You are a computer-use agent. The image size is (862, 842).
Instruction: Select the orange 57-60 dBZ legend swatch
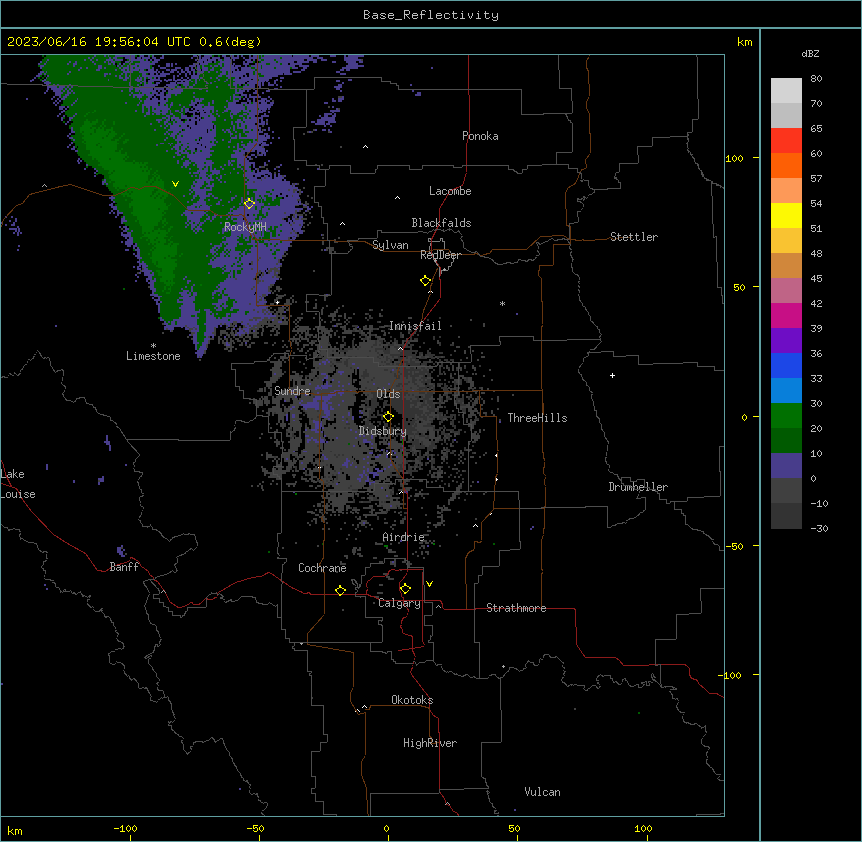pyautogui.click(x=786, y=166)
